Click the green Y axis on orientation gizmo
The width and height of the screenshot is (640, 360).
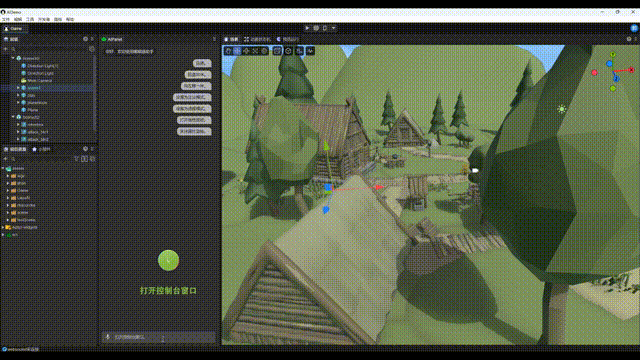613,55
